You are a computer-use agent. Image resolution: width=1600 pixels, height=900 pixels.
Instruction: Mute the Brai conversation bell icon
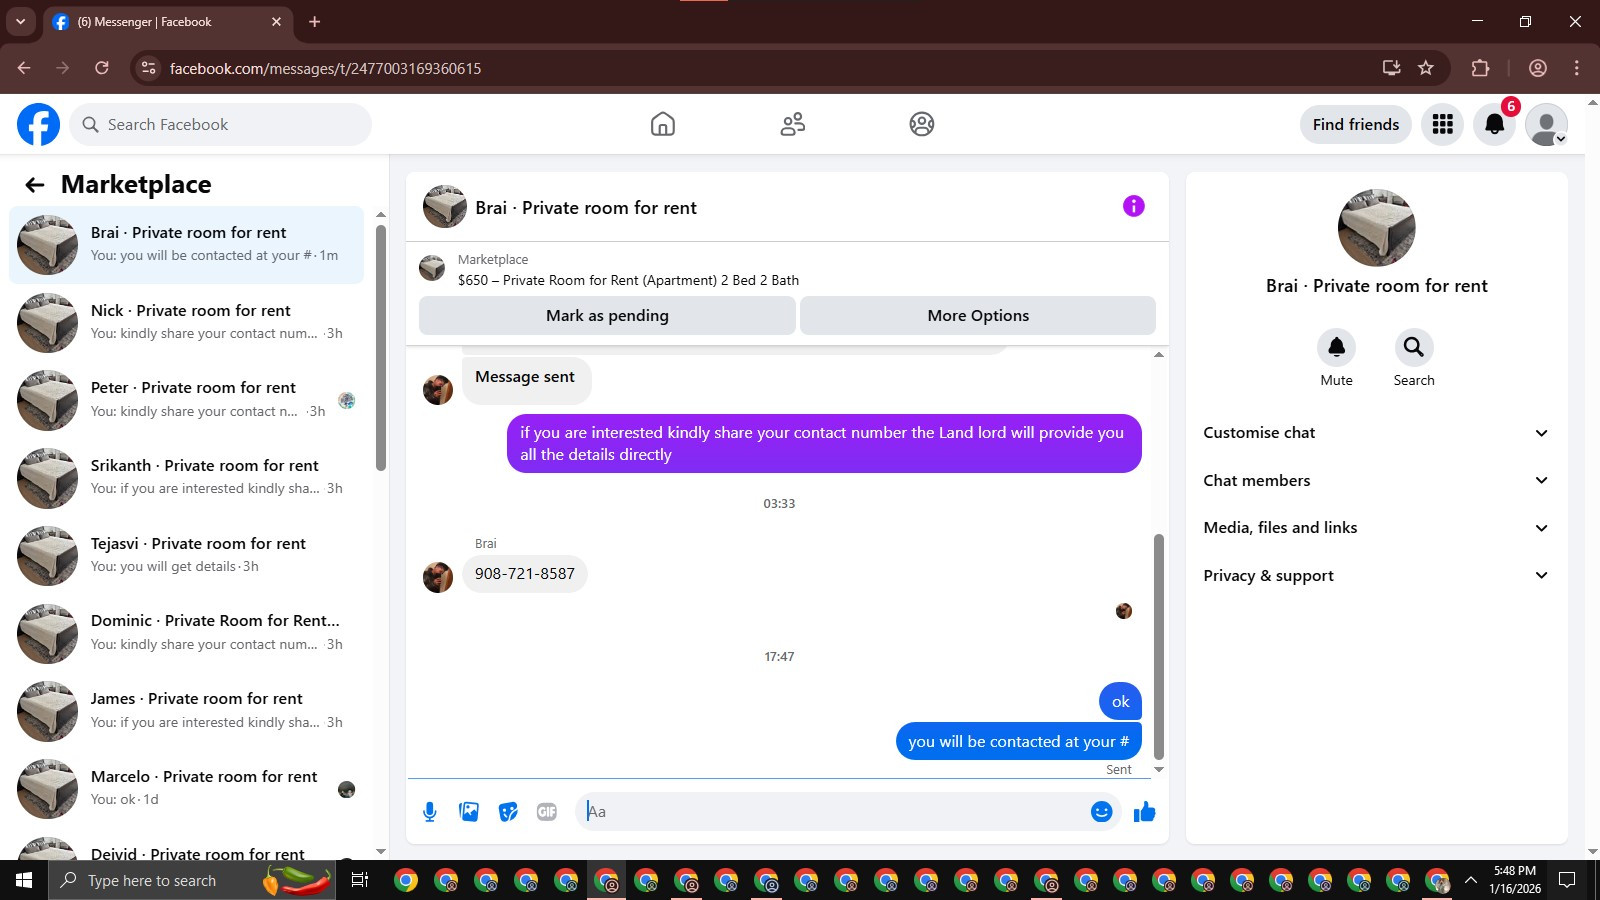pos(1336,347)
